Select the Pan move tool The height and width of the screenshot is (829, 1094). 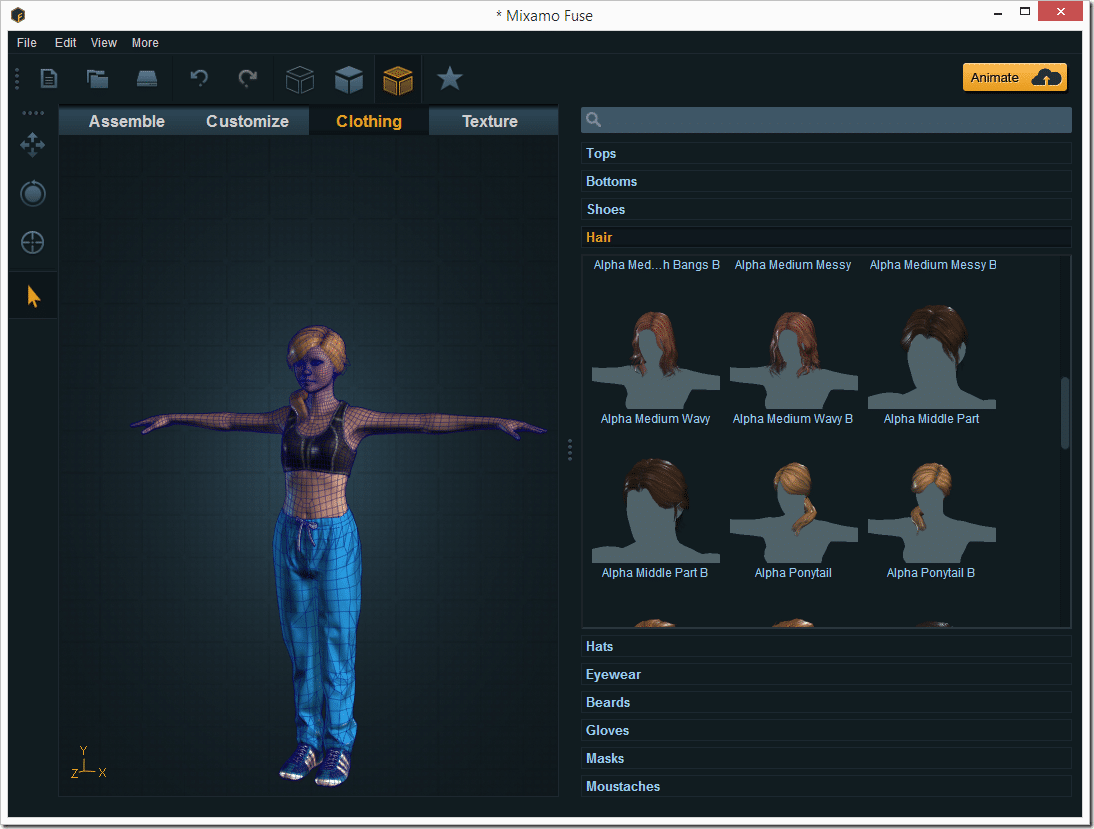pos(33,145)
